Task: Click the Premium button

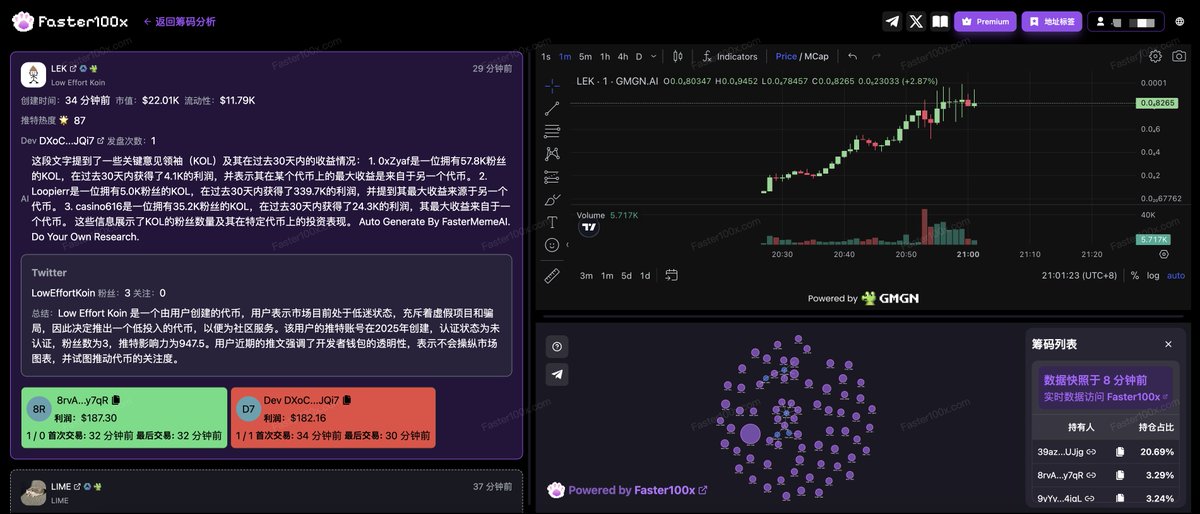Action: (x=985, y=21)
